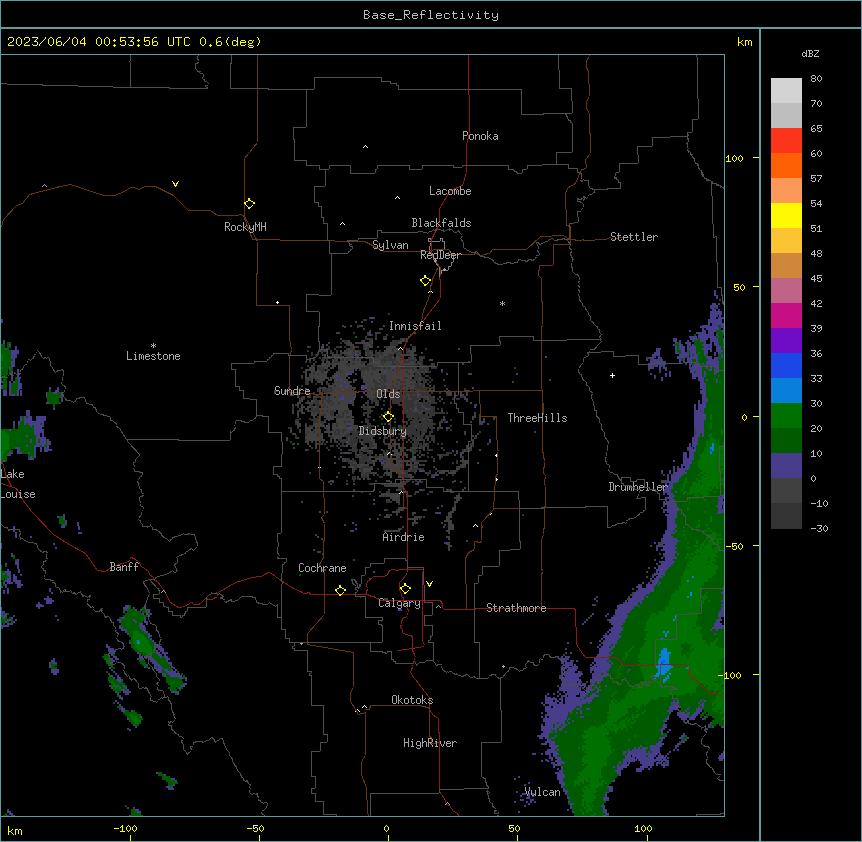Click the Olds label

click(x=388, y=394)
